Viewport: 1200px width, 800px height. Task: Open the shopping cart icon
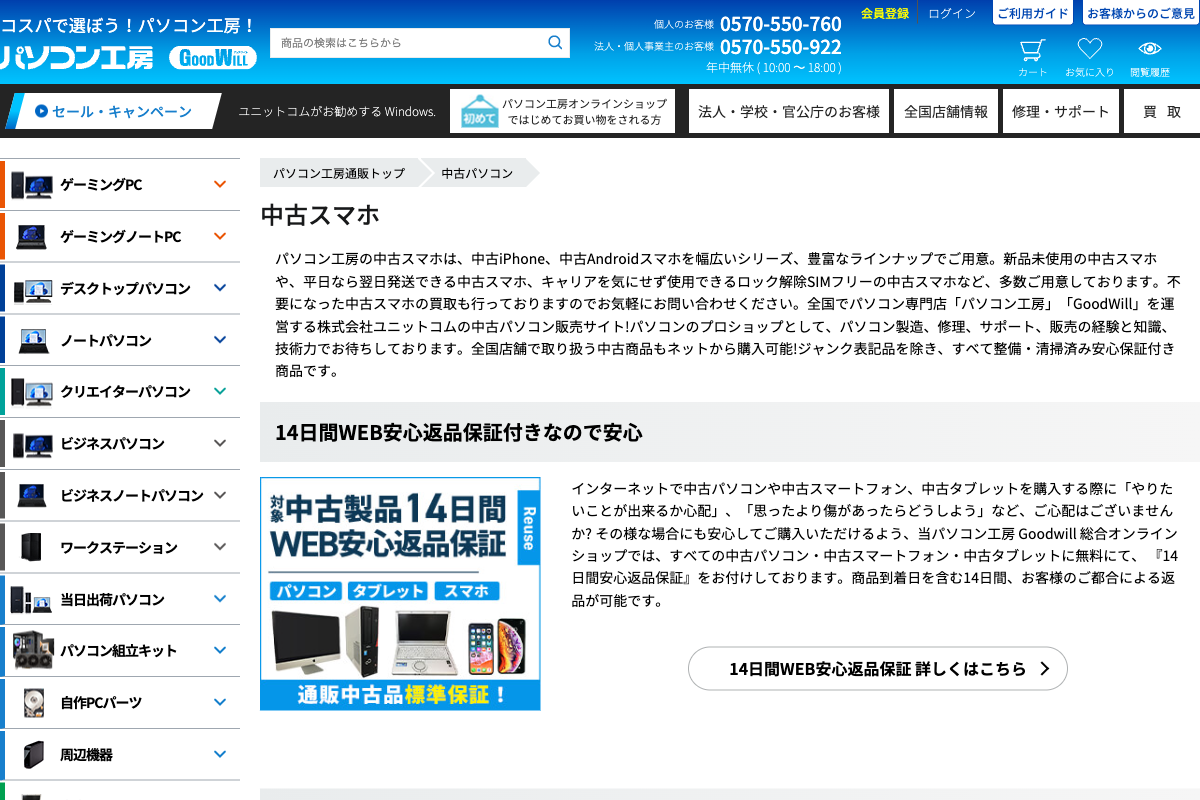click(x=1032, y=51)
